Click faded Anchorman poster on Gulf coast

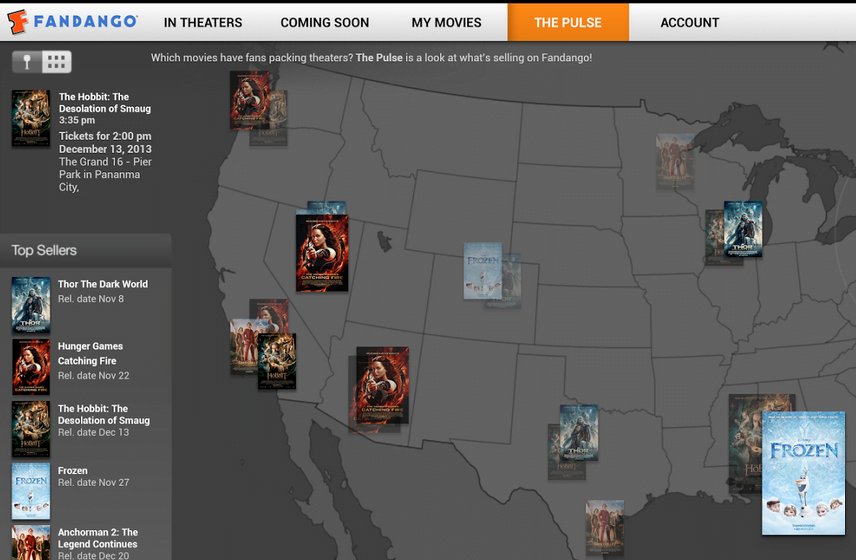click(x=604, y=528)
